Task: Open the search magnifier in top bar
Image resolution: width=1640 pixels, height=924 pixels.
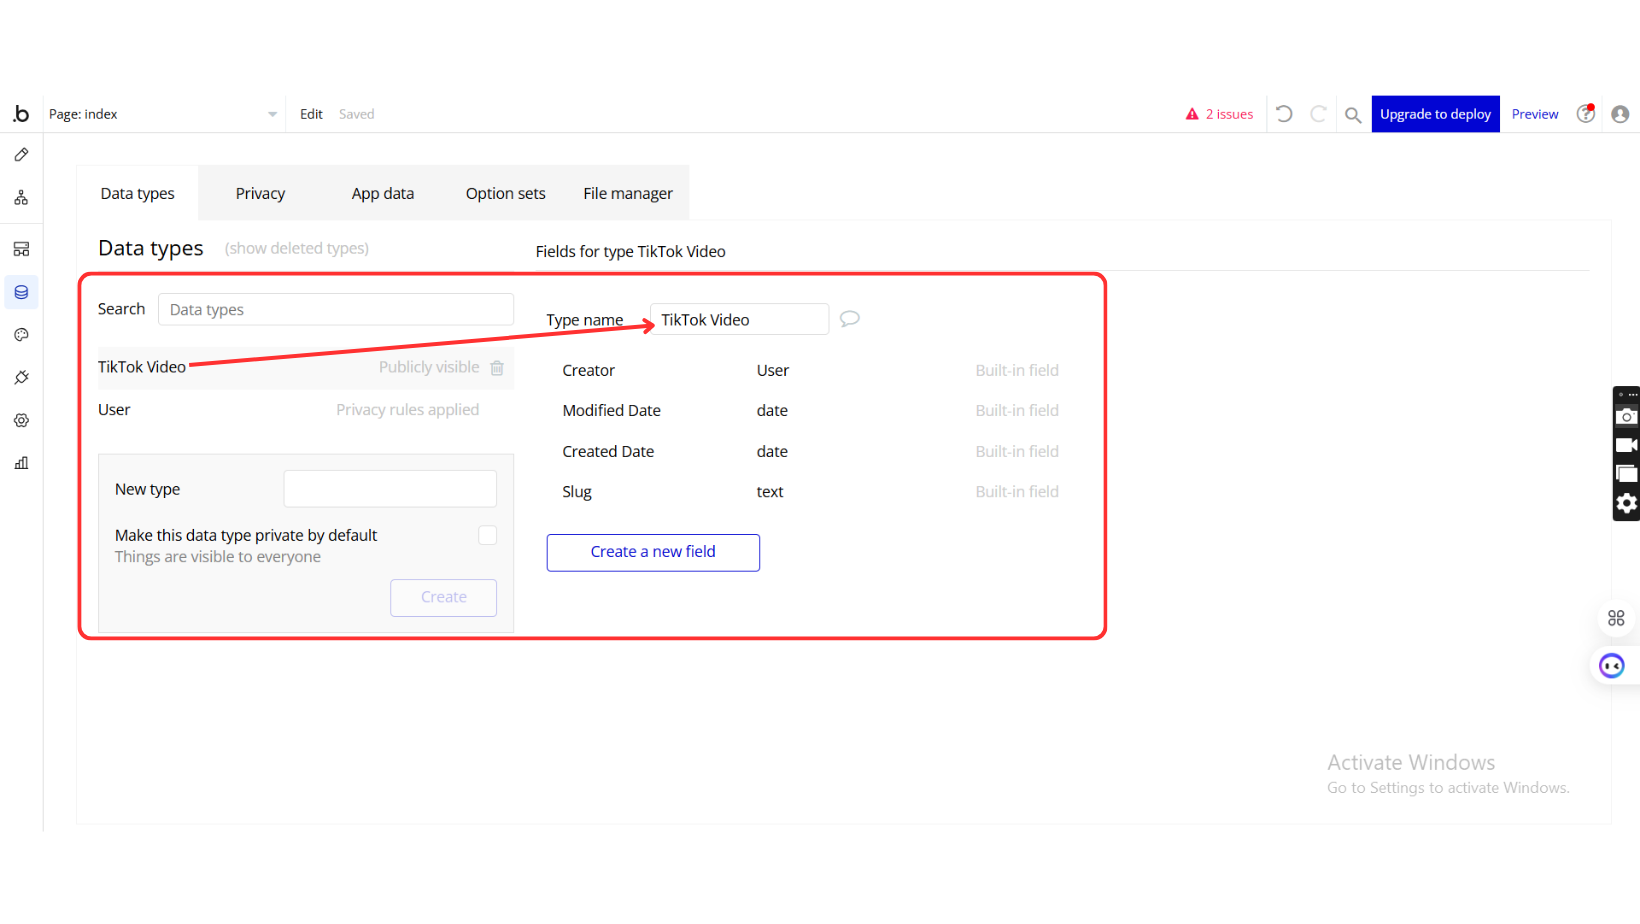Action: pyautogui.click(x=1353, y=115)
